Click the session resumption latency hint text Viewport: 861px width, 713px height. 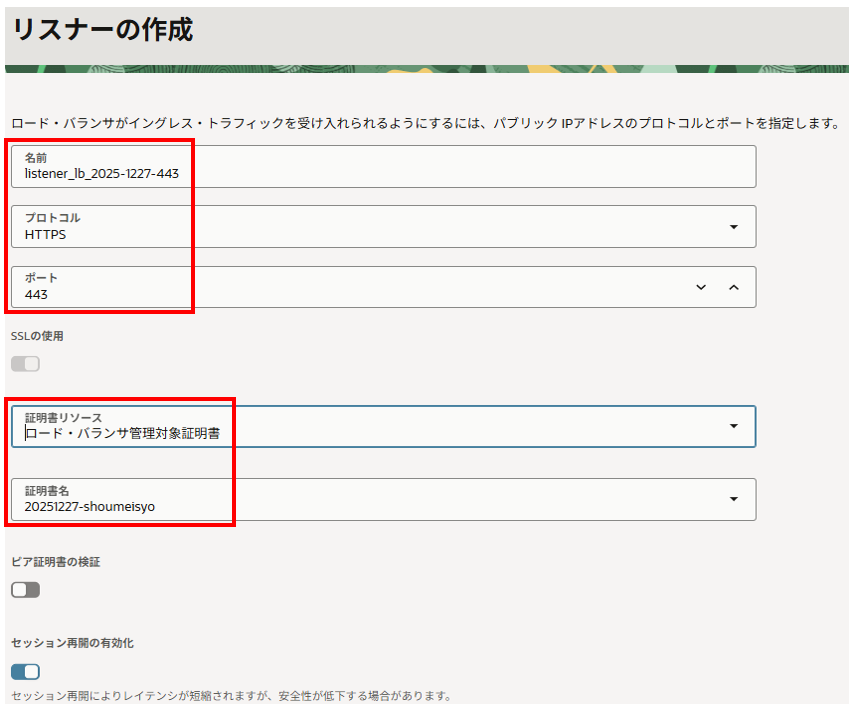231,696
